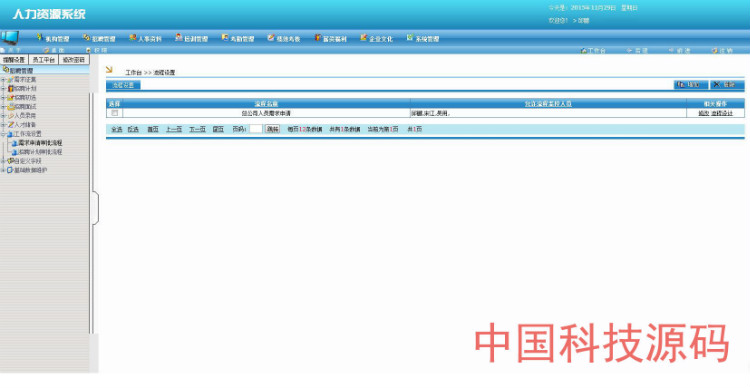Expand the 人员录用 tree node

click(x=3, y=116)
